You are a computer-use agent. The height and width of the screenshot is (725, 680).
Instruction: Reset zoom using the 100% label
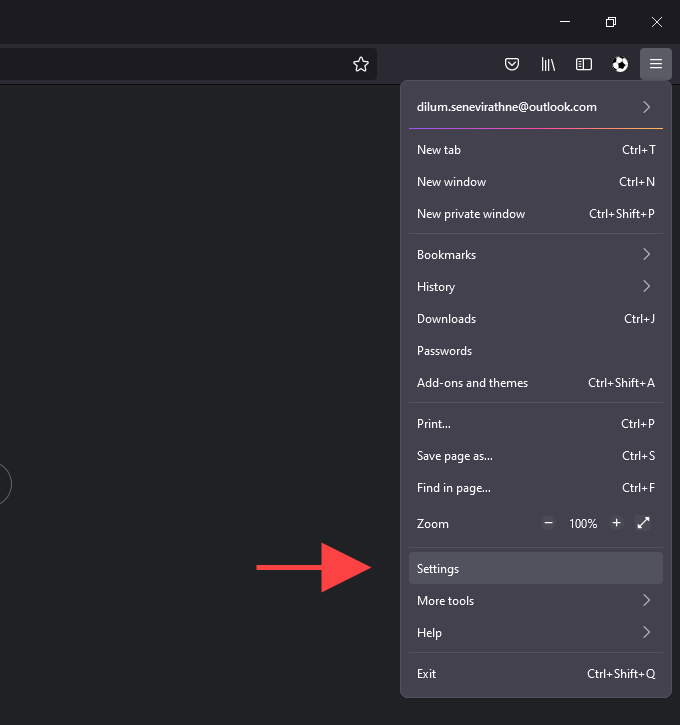coord(583,524)
